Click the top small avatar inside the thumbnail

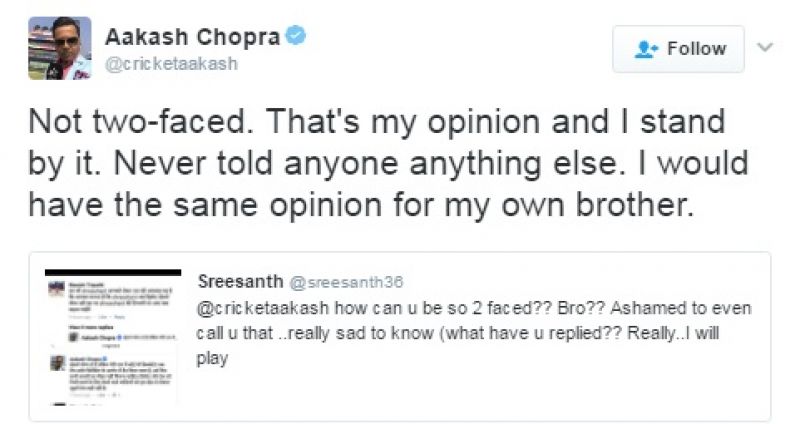tap(57, 288)
